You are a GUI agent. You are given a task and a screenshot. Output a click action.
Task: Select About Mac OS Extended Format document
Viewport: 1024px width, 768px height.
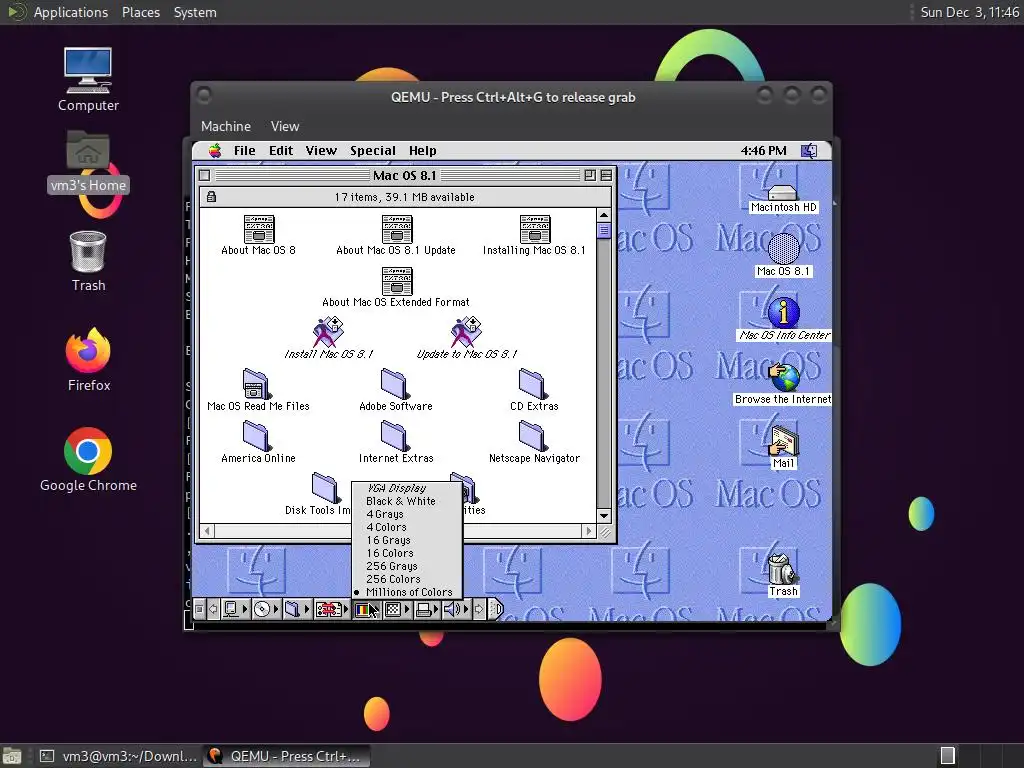pos(396,281)
